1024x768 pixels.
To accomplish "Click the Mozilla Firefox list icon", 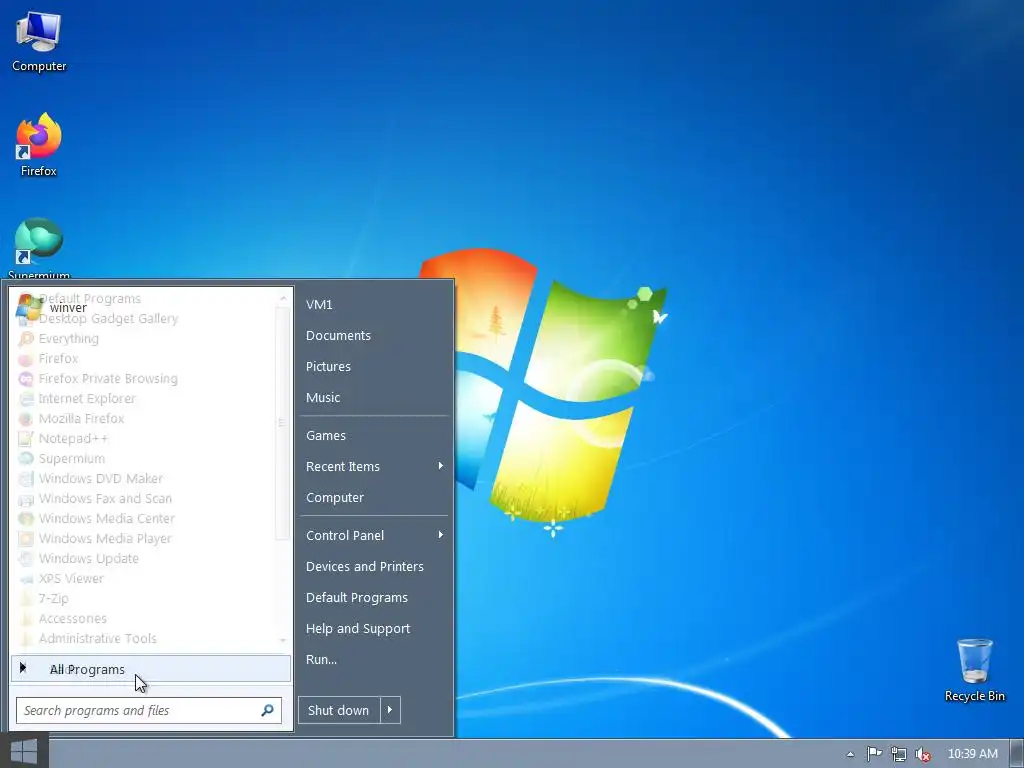I will [26, 419].
